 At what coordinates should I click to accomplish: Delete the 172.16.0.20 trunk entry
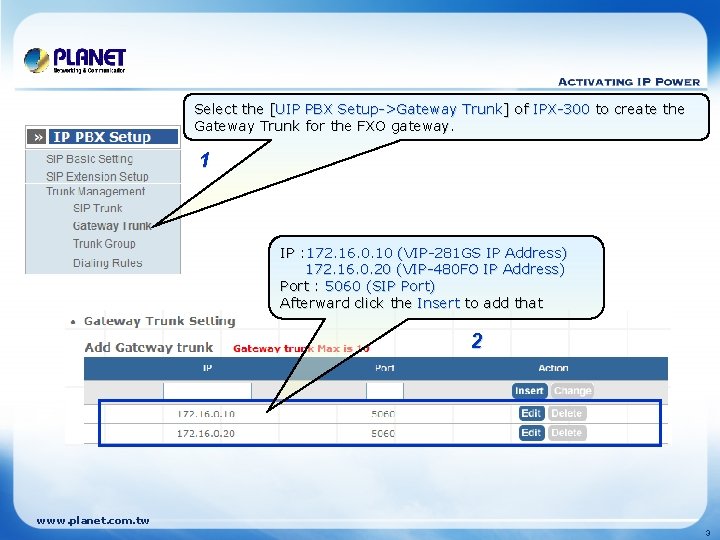click(x=567, y=433)
